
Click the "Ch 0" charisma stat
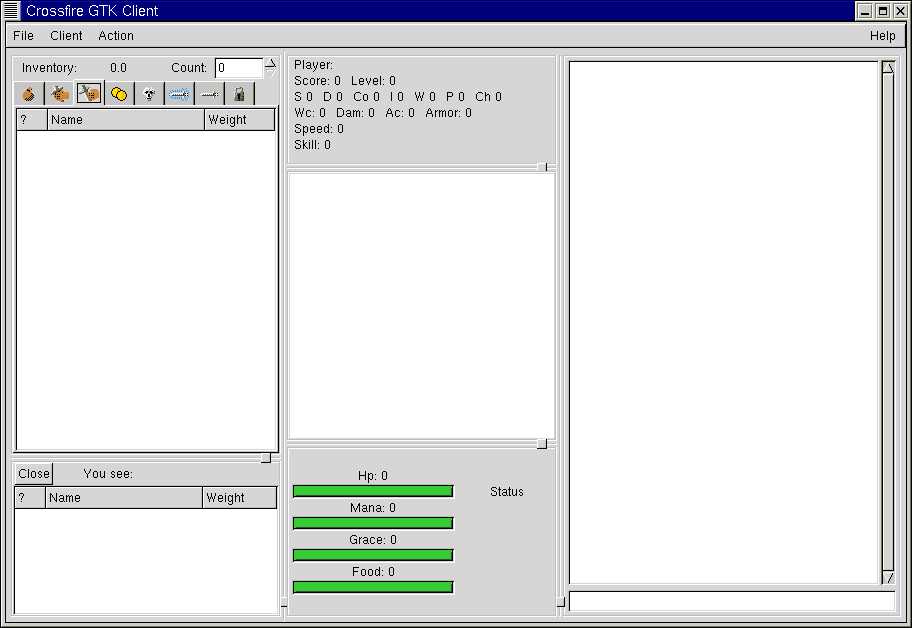[489, 97]
